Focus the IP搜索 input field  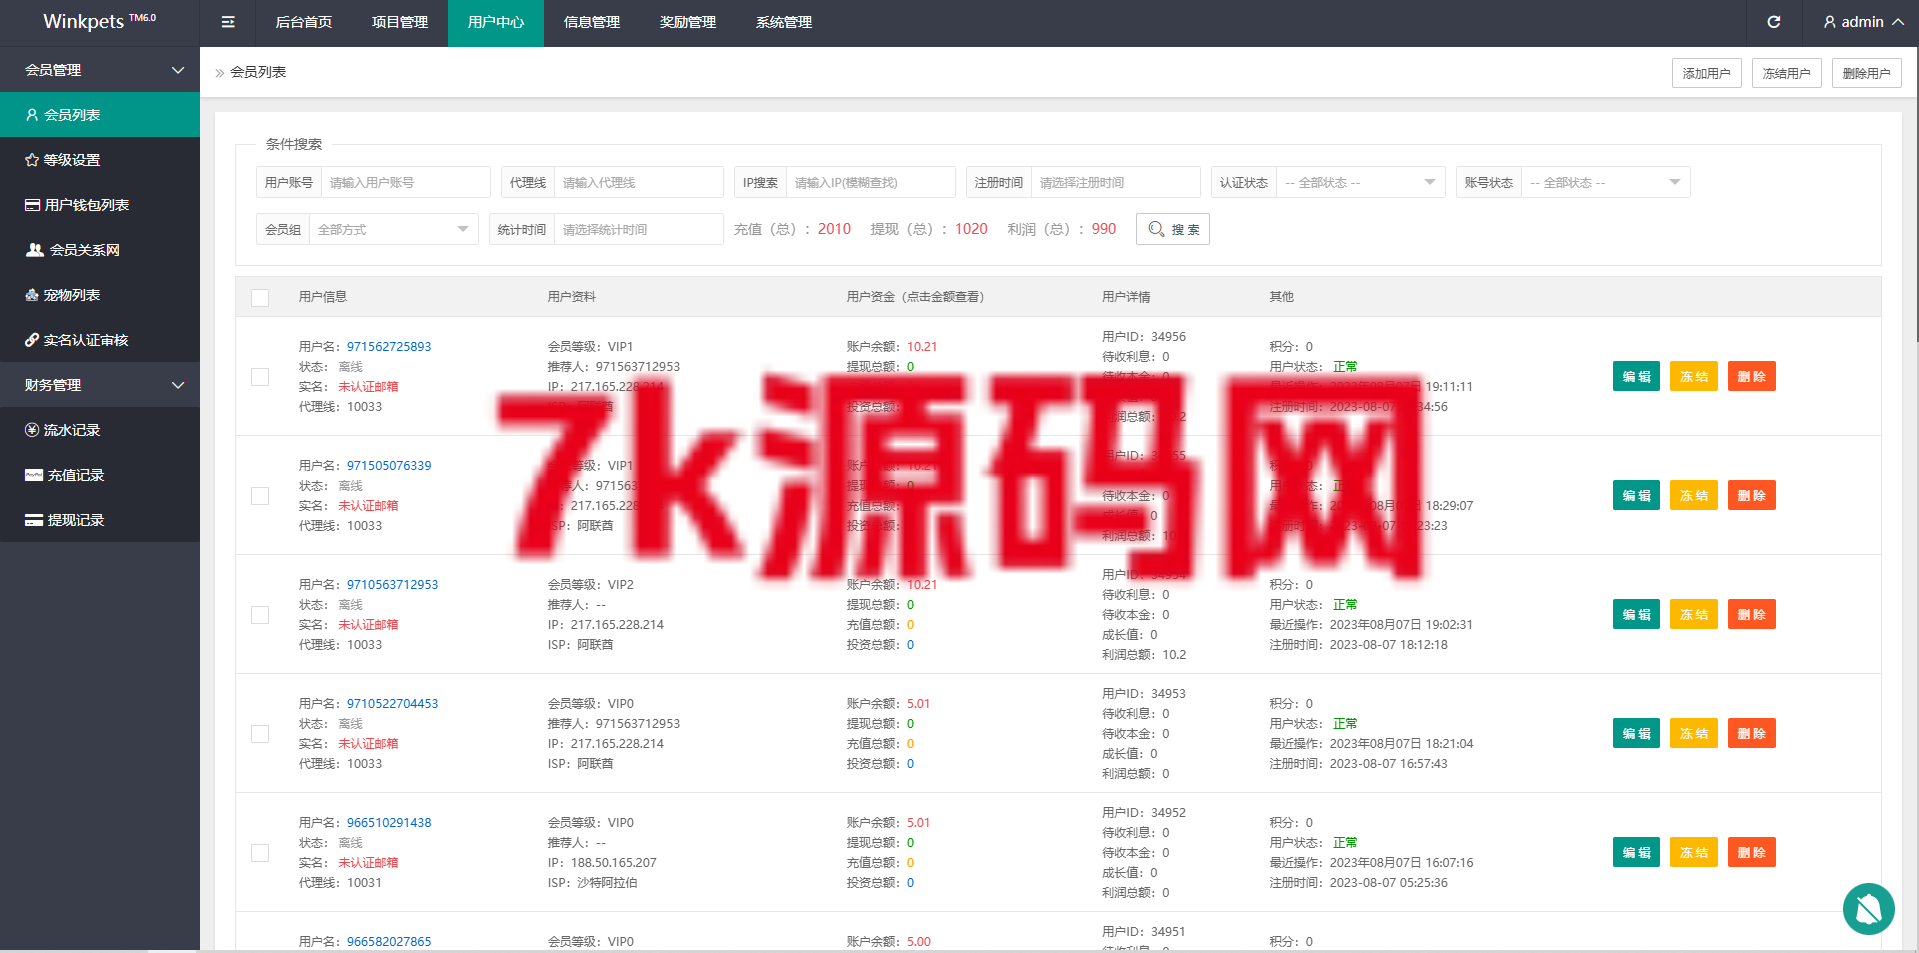point(870,182)
